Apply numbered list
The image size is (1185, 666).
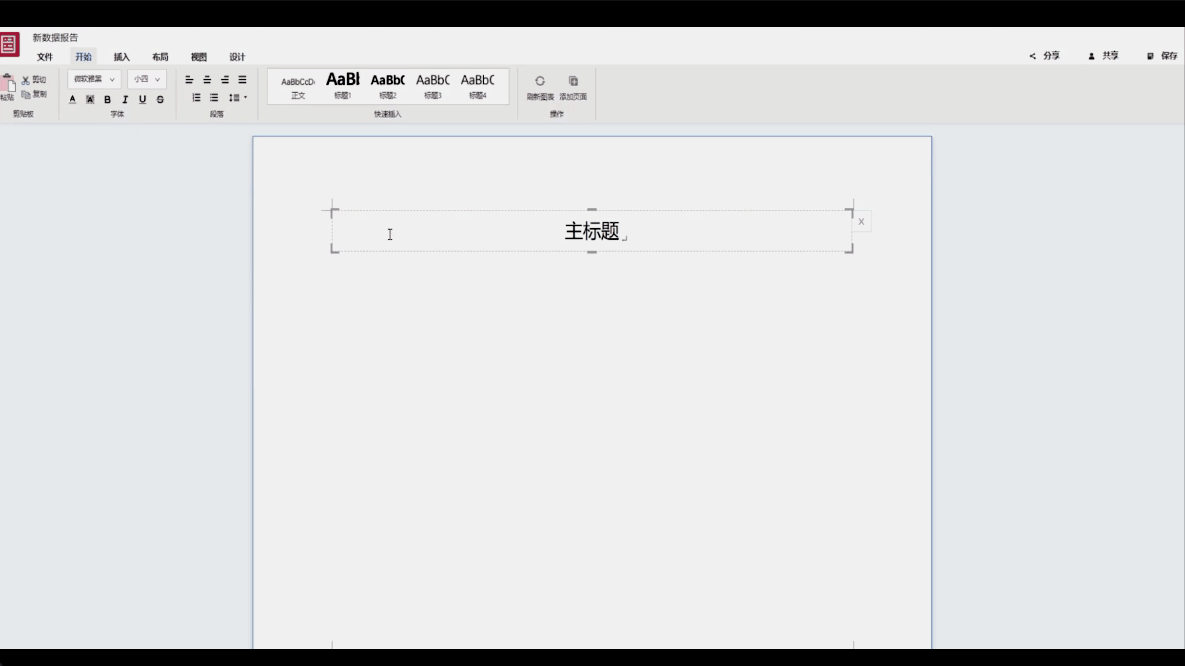coord(196,98)
